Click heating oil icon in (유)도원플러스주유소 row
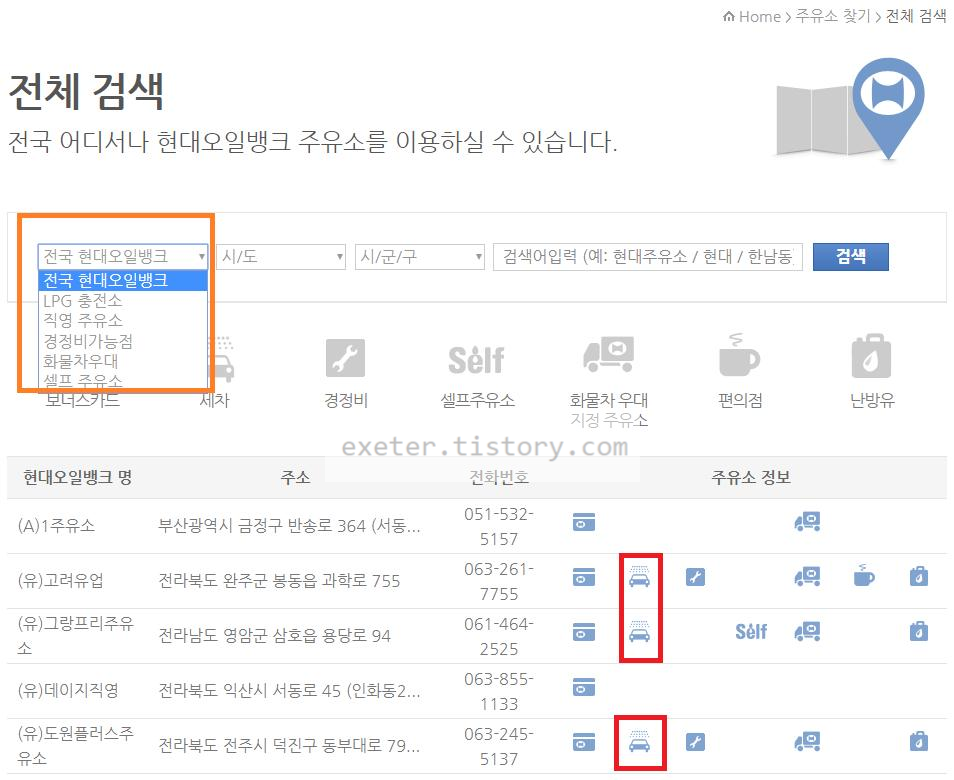 tap(919, 741)
